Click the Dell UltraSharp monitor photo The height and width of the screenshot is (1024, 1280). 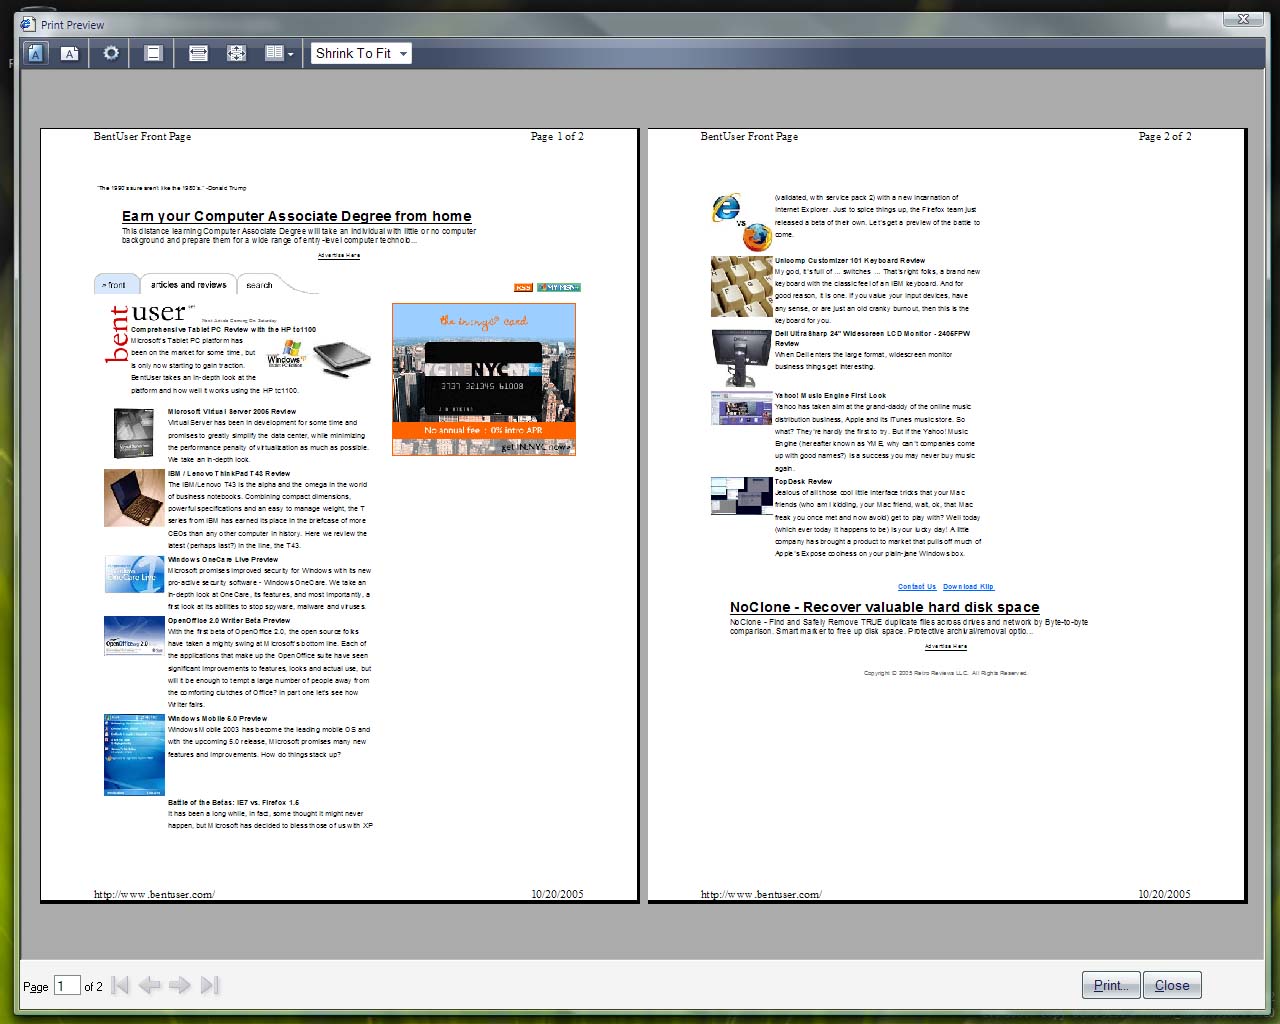tap(741, 358)
